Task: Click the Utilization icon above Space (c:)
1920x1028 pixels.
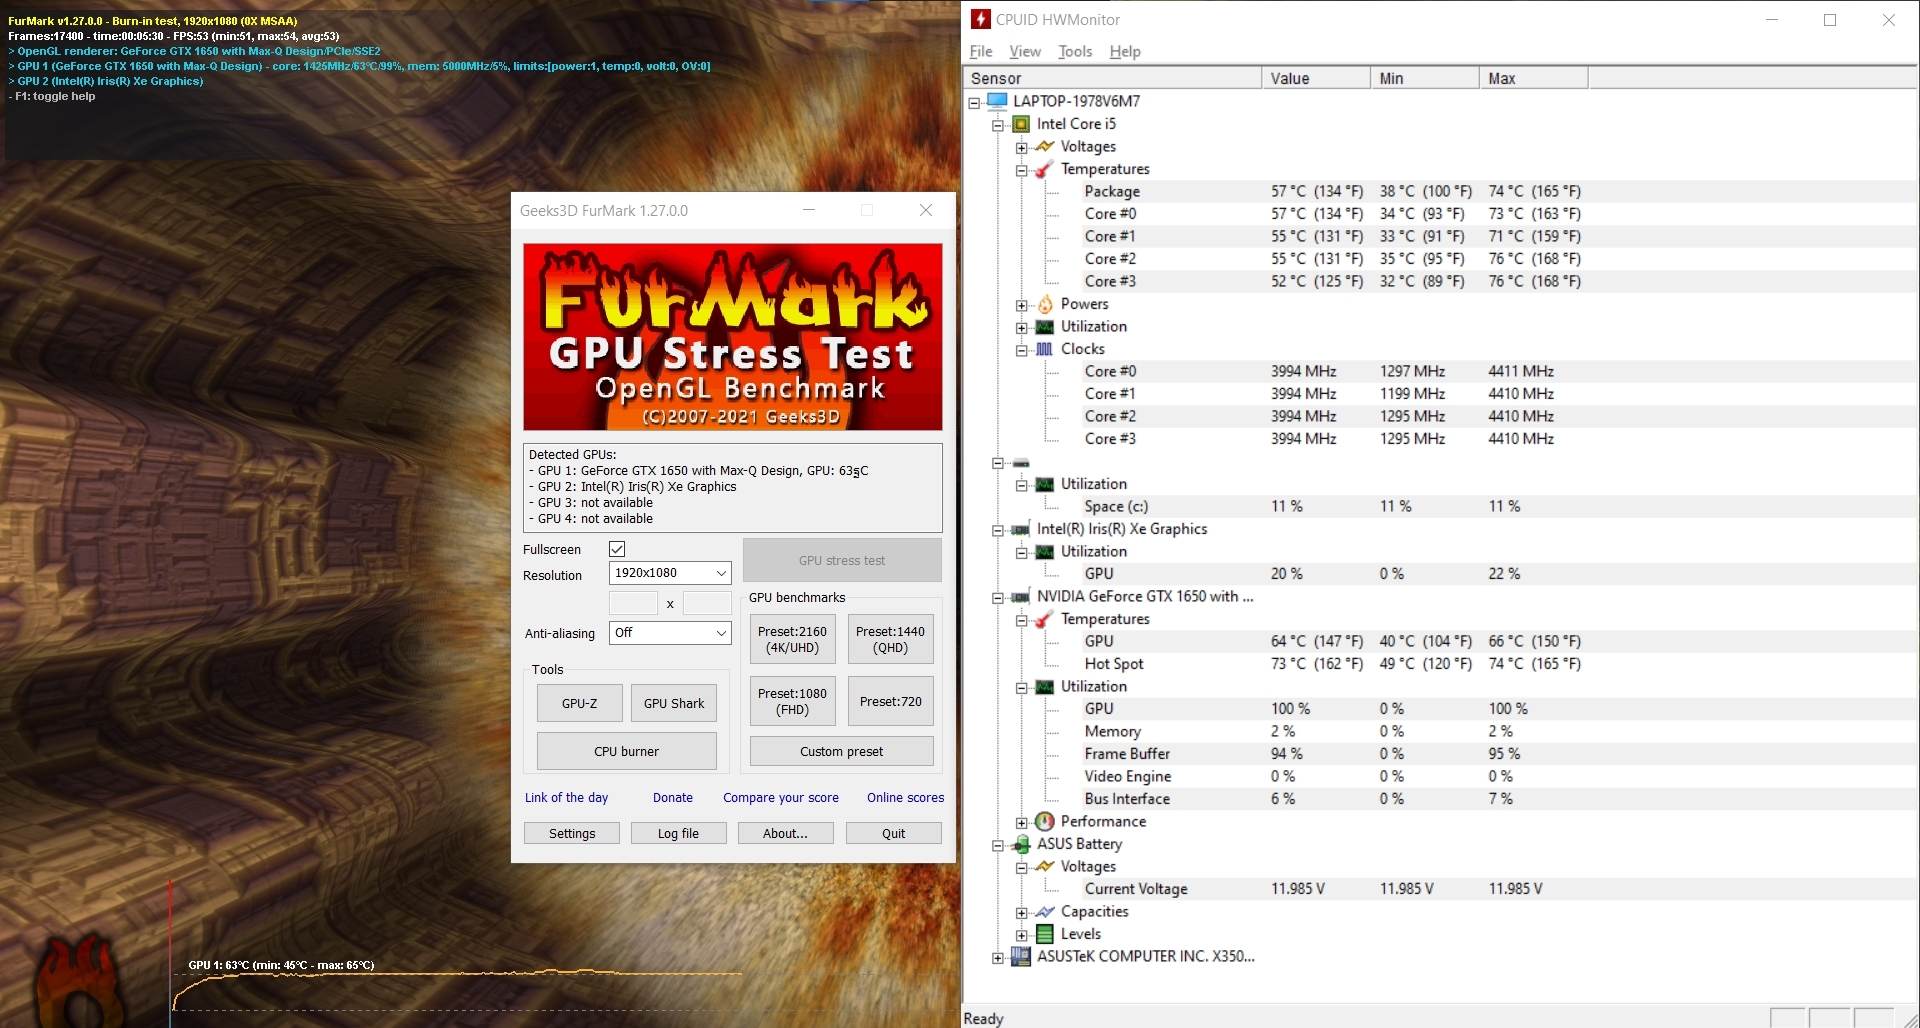Action: click(x=1045, y=484)
